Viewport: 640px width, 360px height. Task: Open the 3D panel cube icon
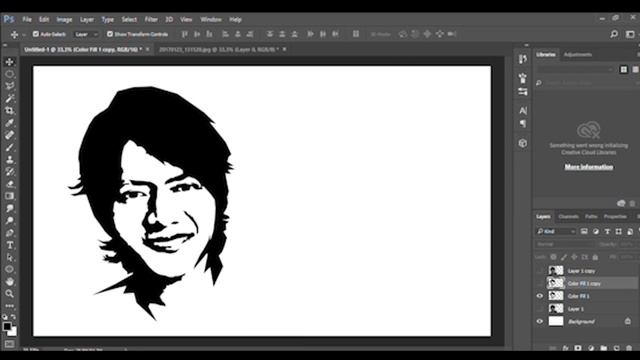(x=523, y=143)
